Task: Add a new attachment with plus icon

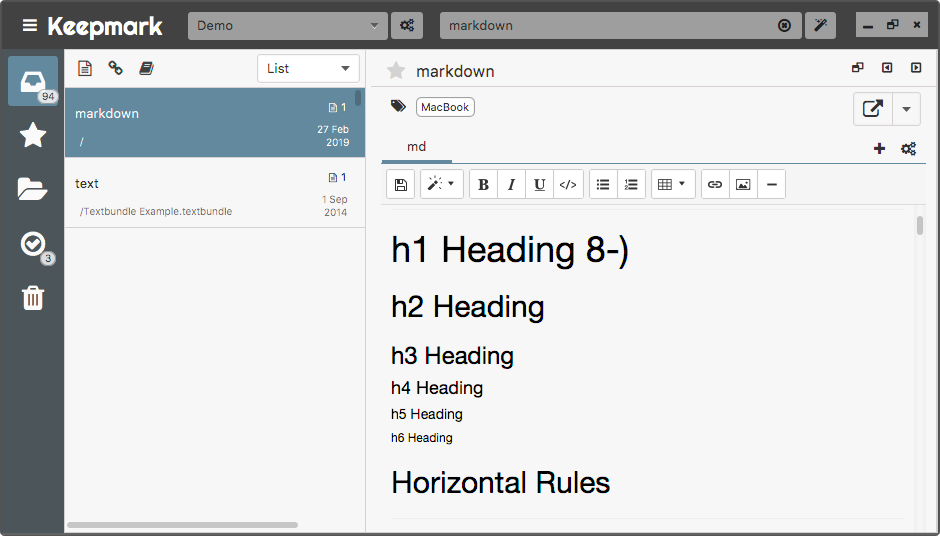Action: (x=879, y=149)
